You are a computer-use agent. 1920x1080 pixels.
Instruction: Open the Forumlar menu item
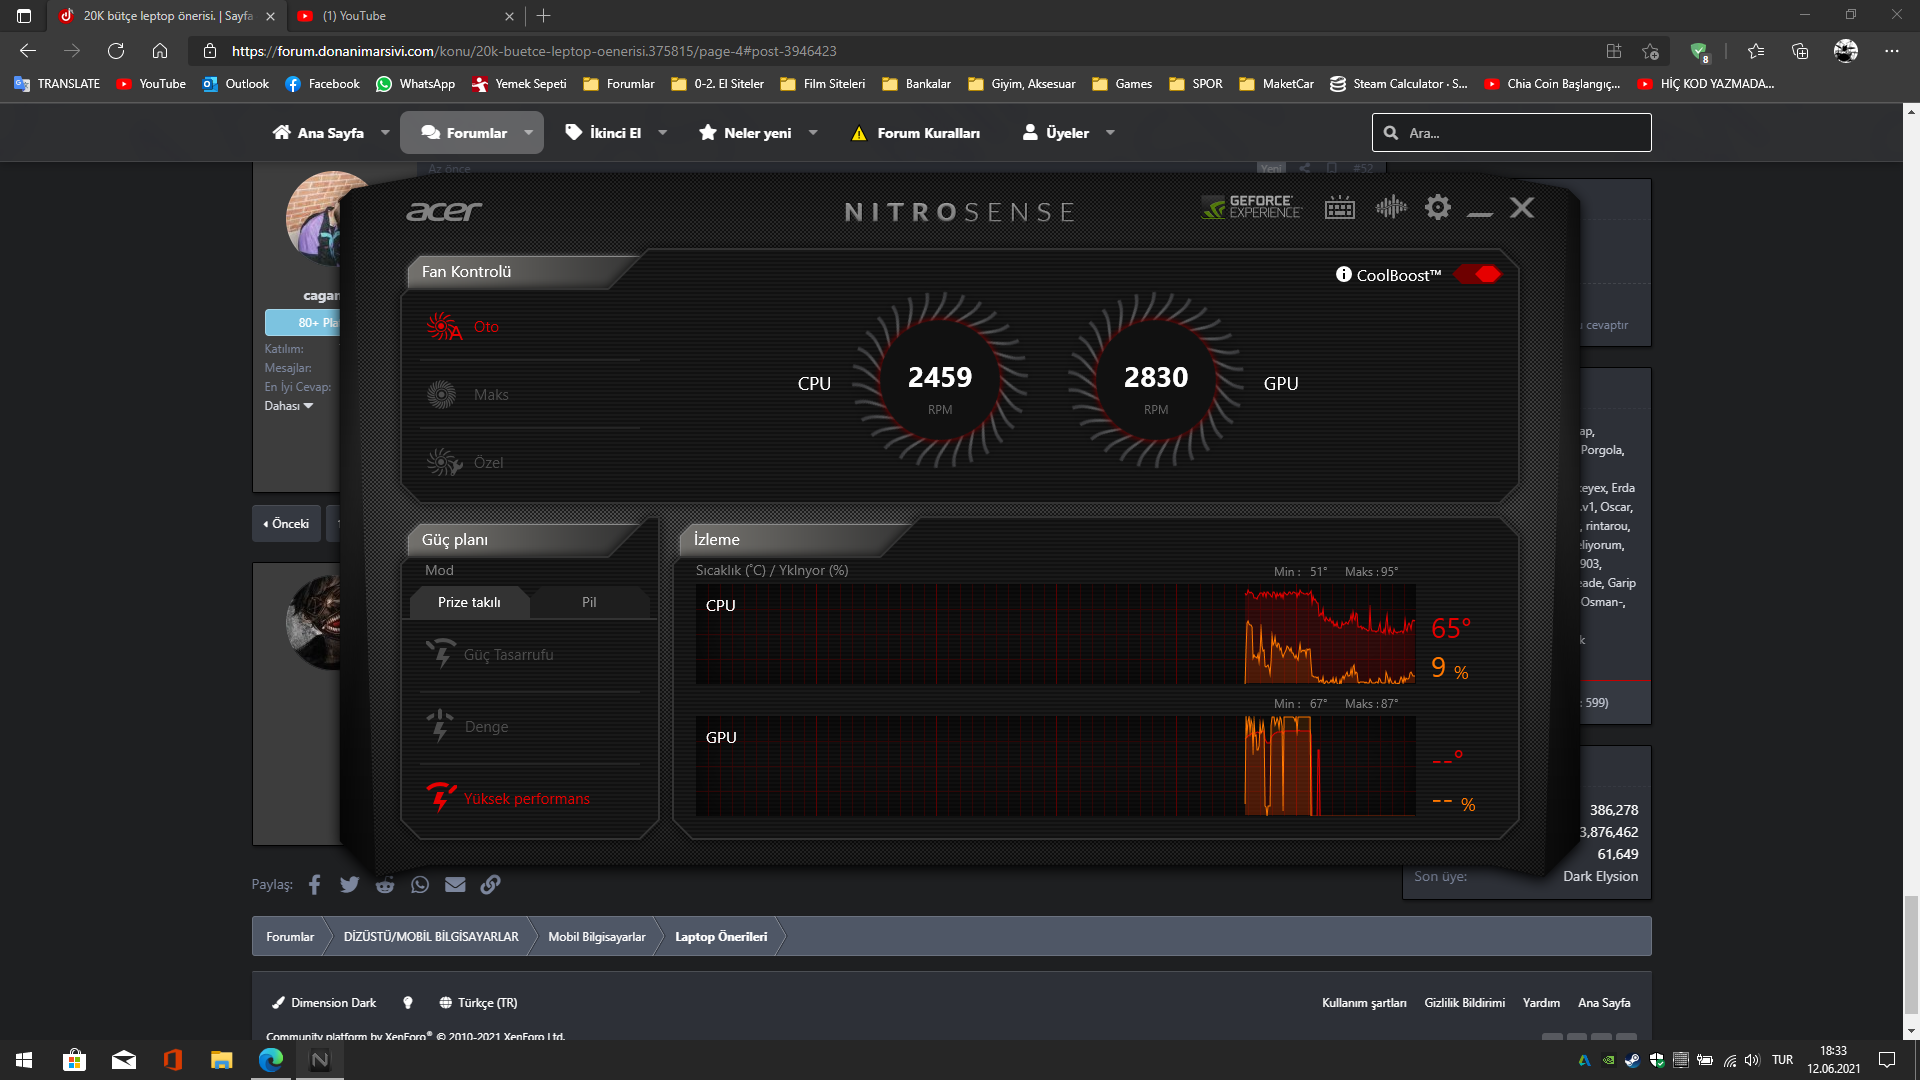464,133
